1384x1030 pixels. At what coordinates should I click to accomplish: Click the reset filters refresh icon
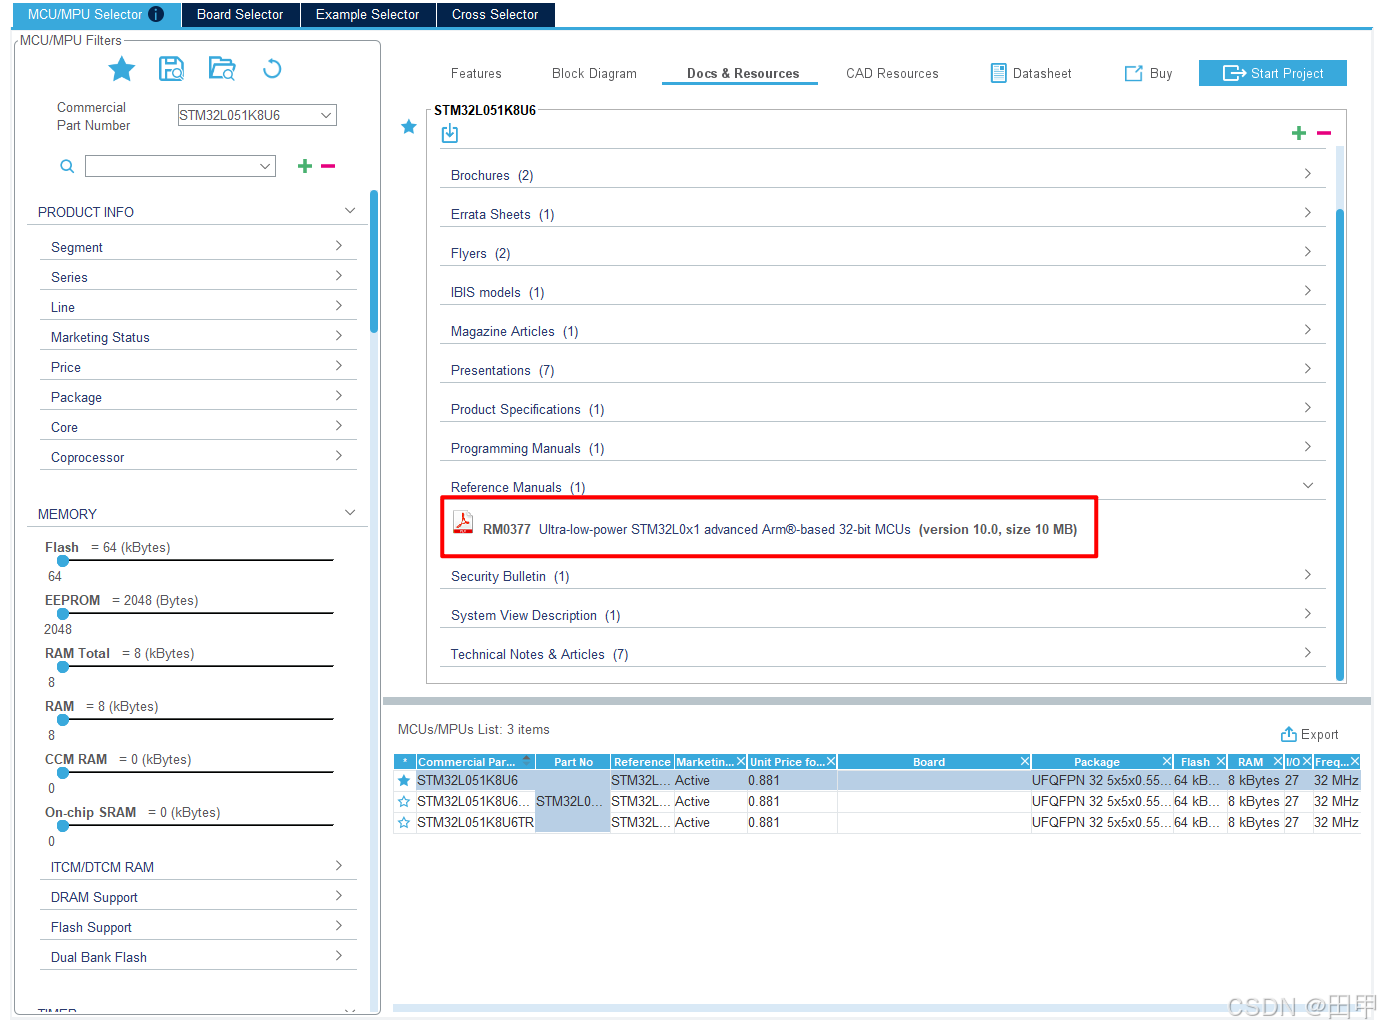click(x=272, y=69)
